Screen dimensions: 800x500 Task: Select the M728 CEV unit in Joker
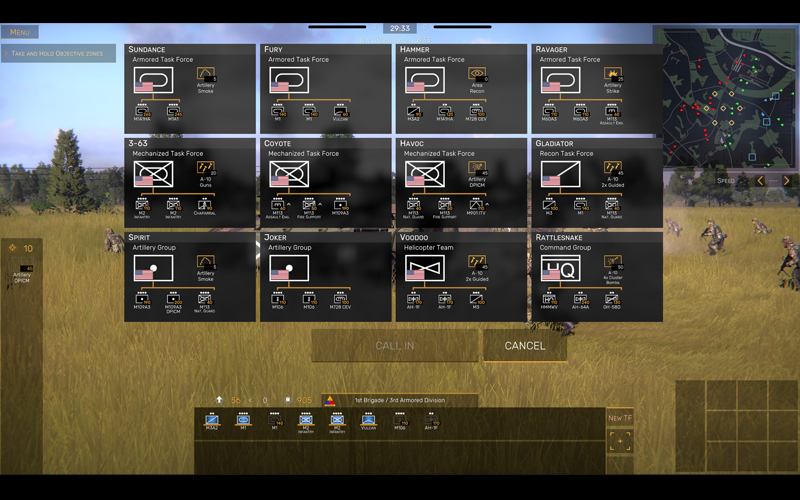point(339,300)
